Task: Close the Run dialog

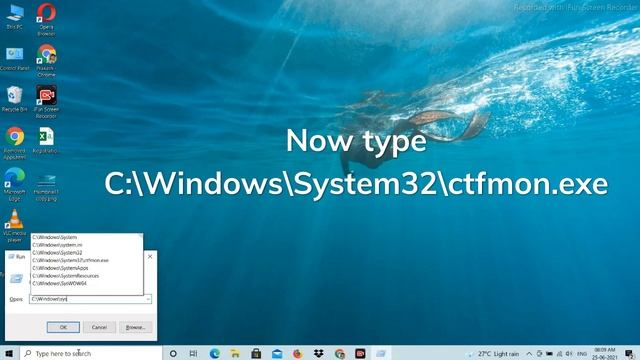Action: [x=150, y=257]
